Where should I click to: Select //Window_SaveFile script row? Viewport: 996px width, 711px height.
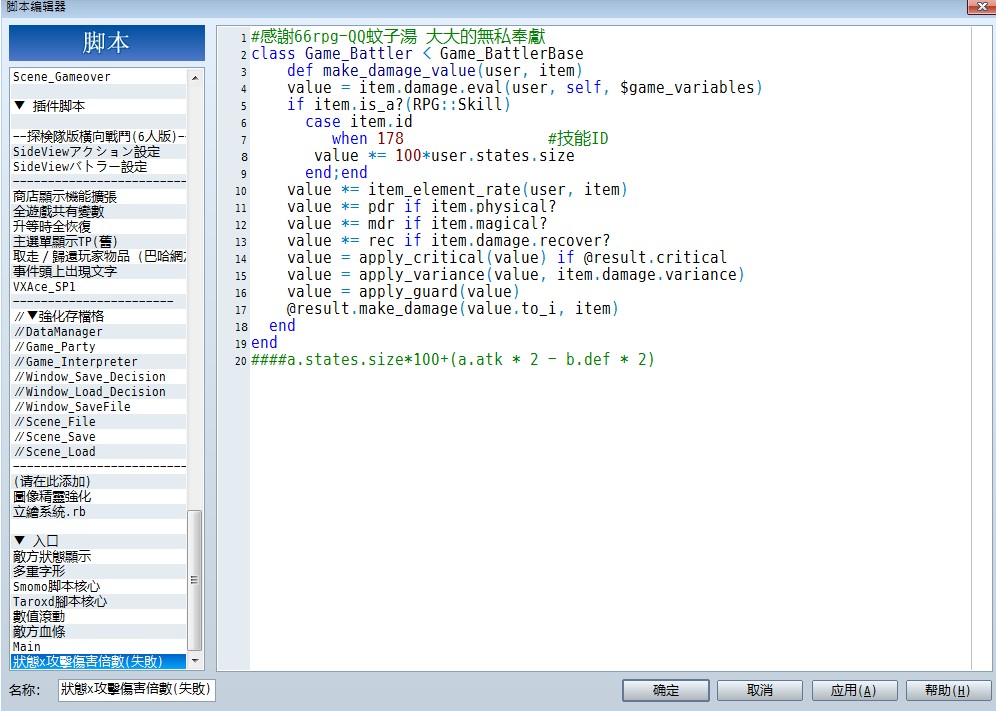point(98,407)
